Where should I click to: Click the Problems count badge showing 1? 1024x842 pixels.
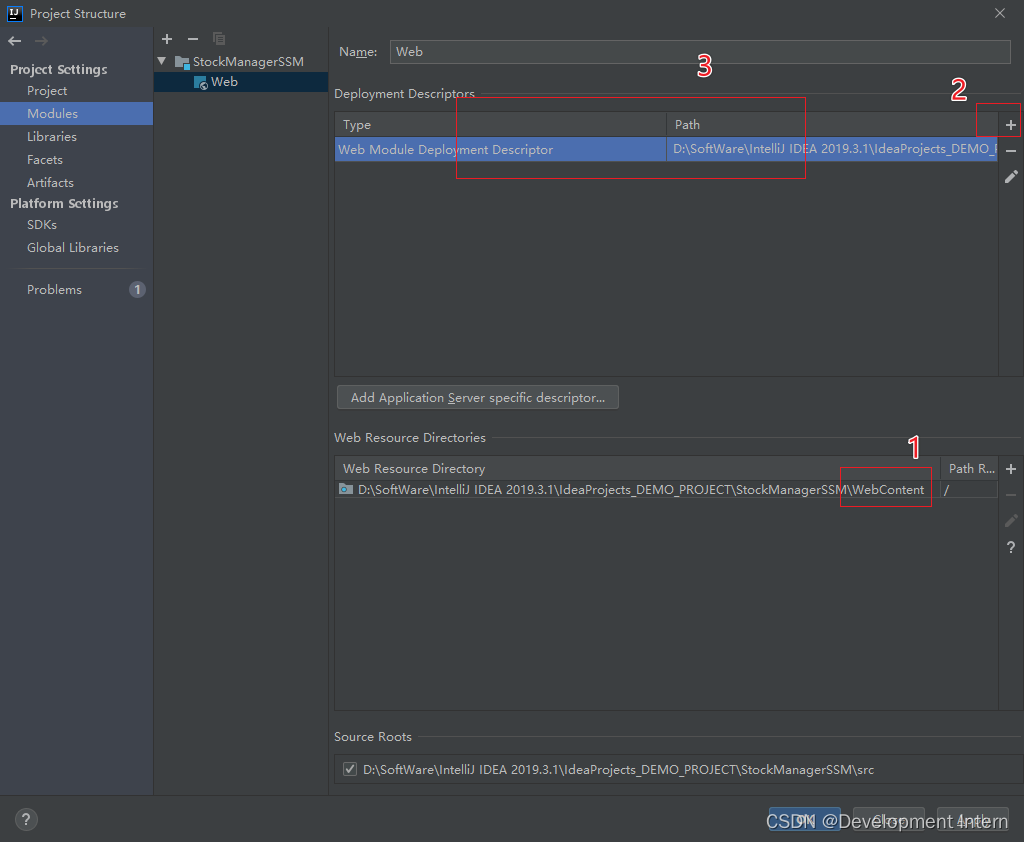coord(137,289)
